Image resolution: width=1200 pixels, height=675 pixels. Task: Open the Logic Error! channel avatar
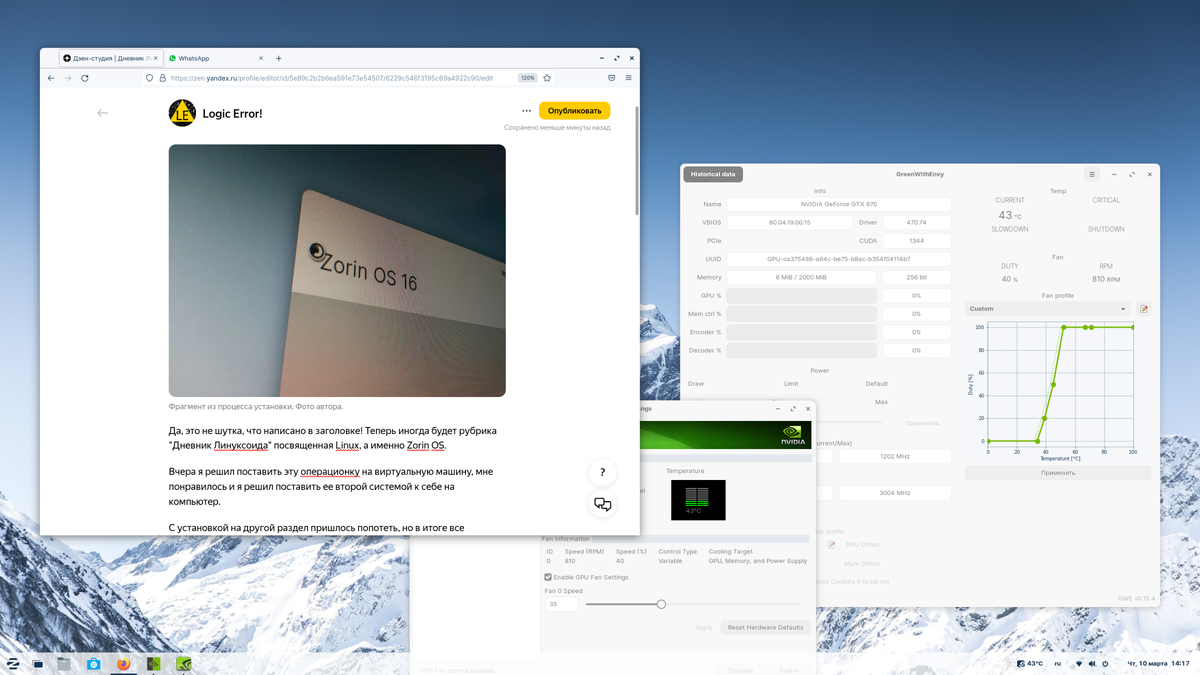click(x=182, y=113)
